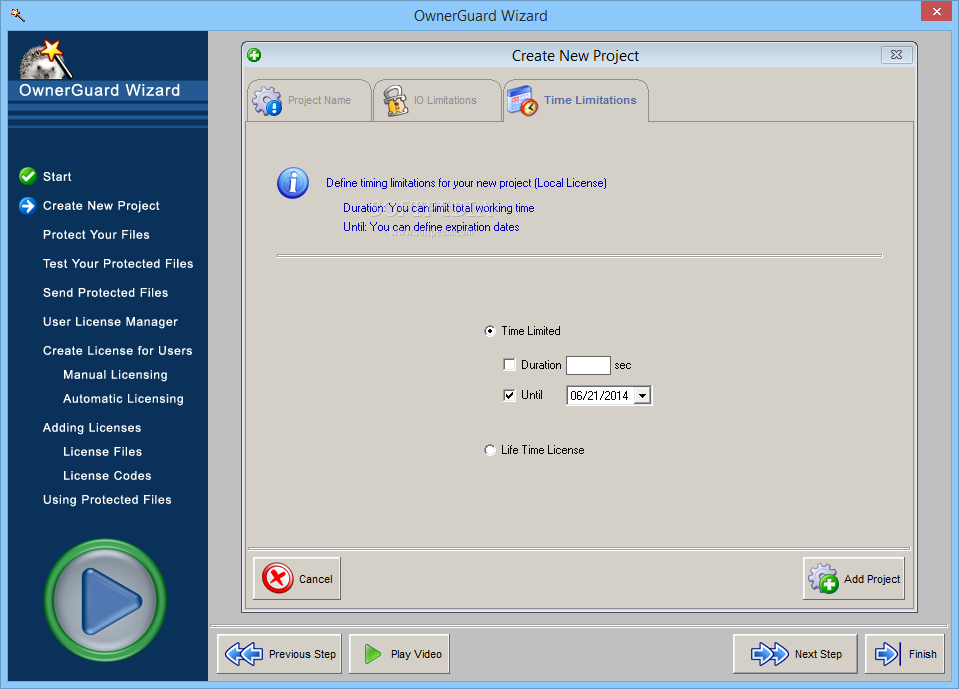
Task: Select the Time Limited radio button
Action: [489, 331]
